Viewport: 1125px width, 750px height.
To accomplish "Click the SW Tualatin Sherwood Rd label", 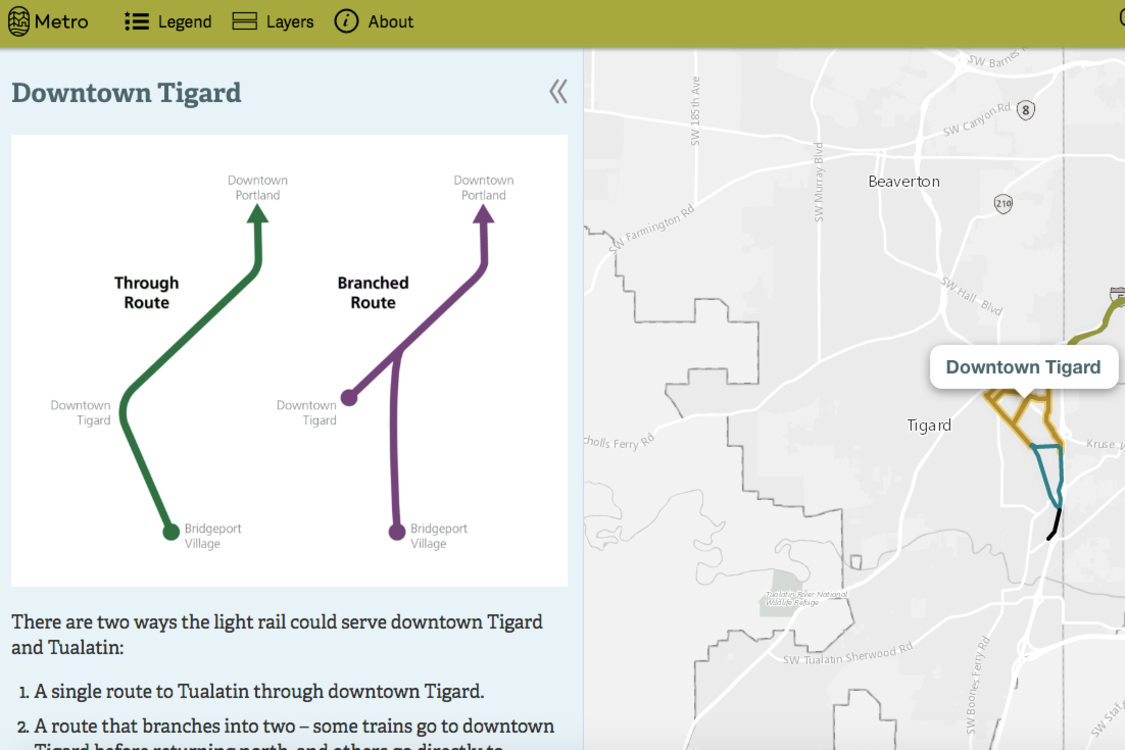I will [847, 655].
